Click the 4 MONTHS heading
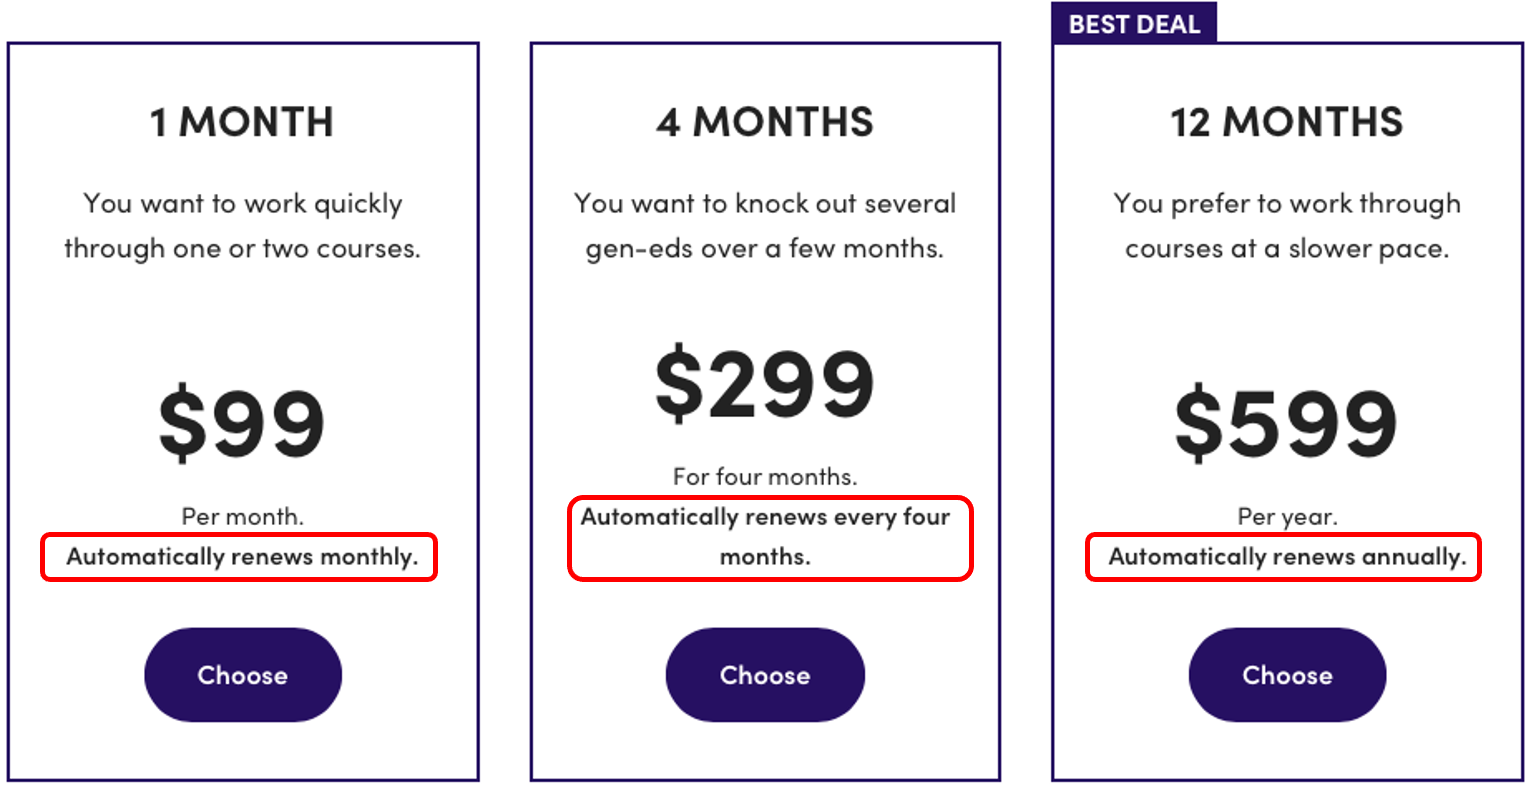 point(765,122)
